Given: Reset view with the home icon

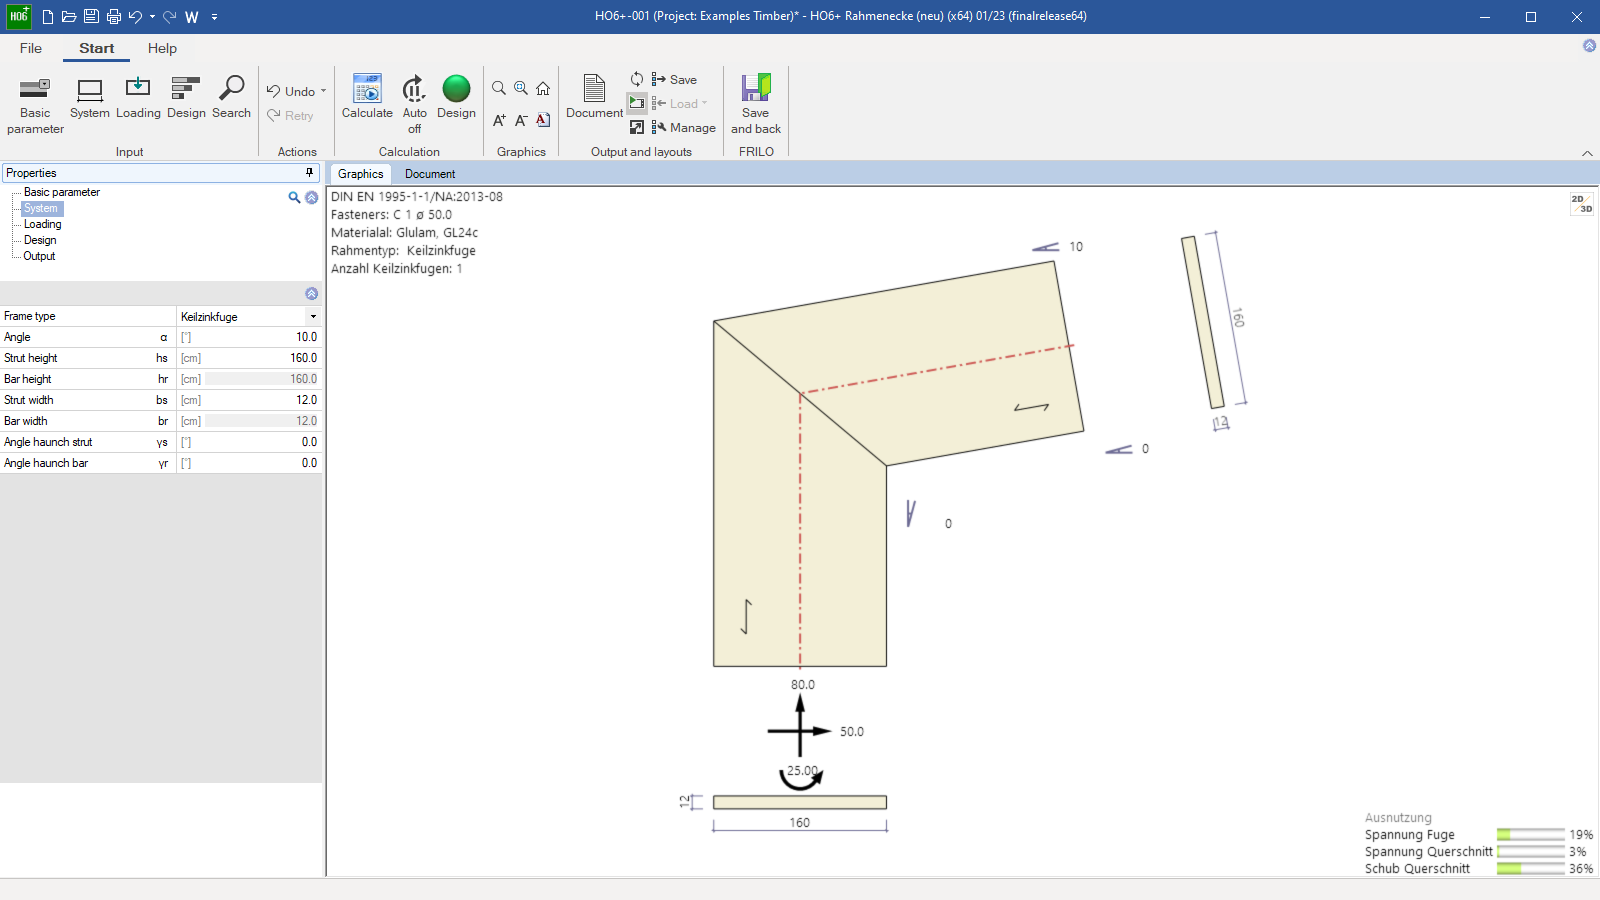Looking at the screenshot, I should [543, 88].
